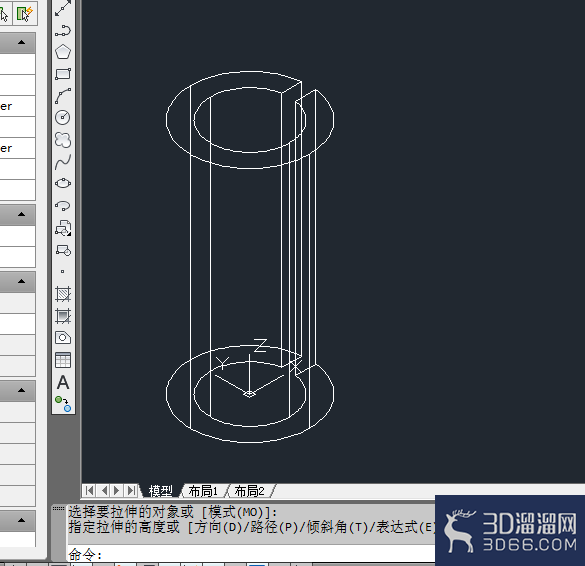
Task: Jump to first layout tab arrow
Action: 89,490
